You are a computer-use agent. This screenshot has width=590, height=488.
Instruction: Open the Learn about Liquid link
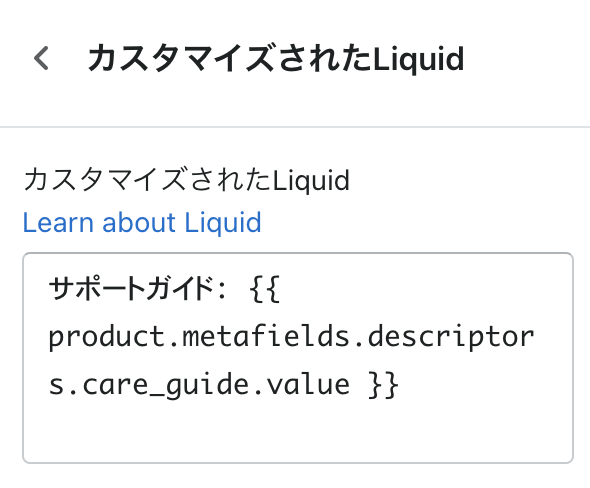pyautogui.click(x=142, y=222)
